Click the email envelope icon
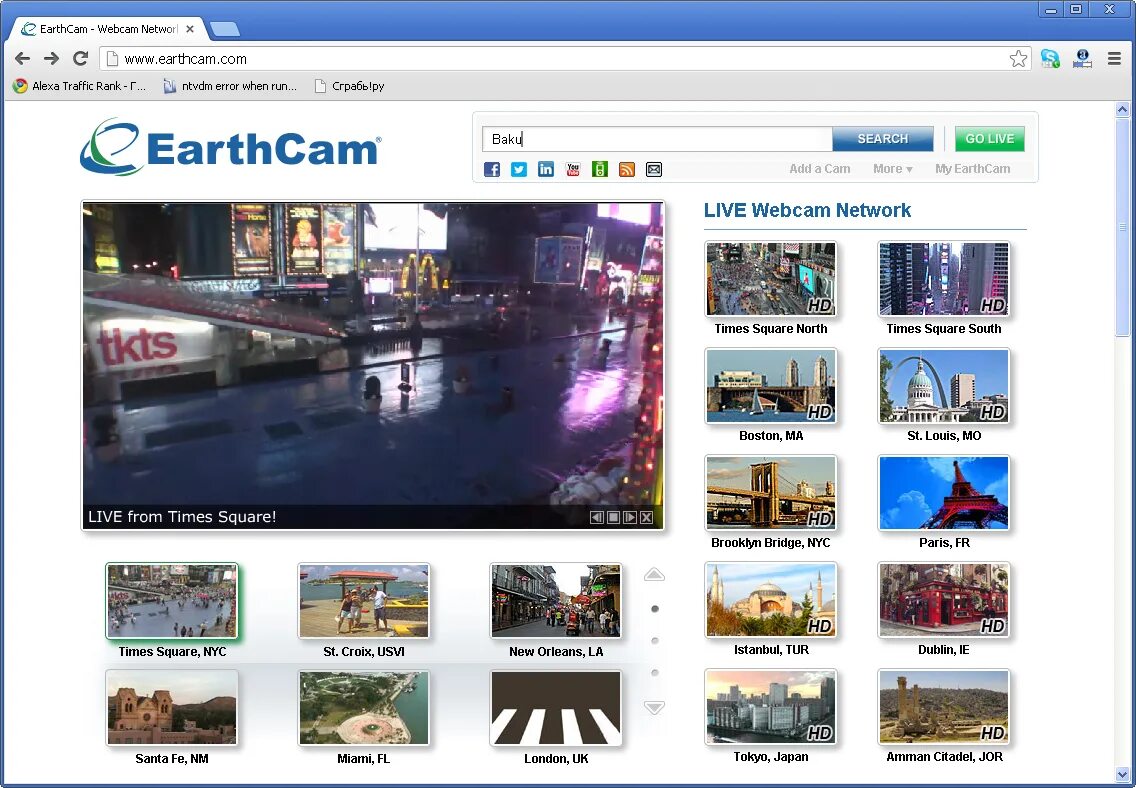The height and width of the screenshot is (788, 1136). pos(653,169)
